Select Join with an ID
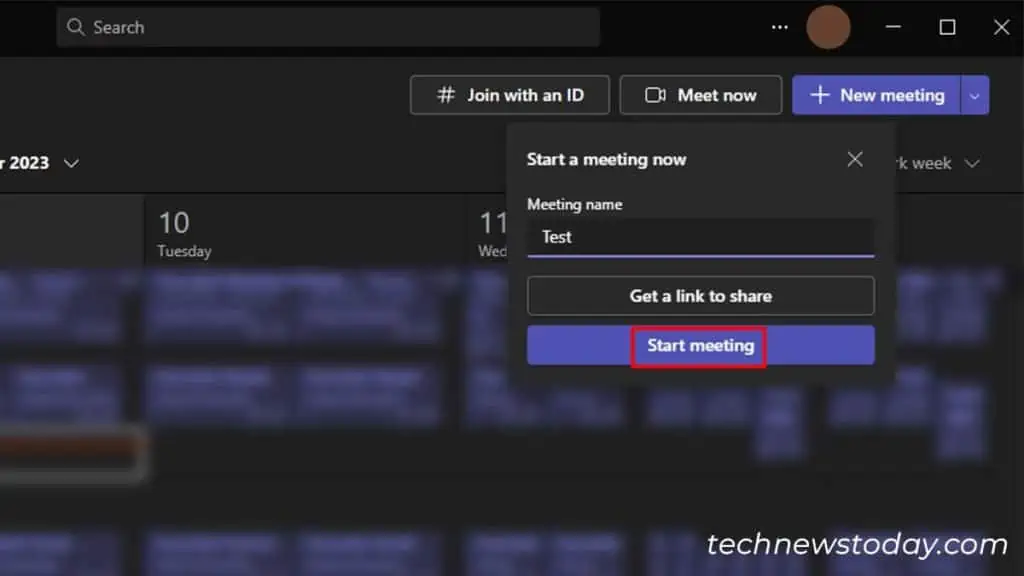 (510, 95)
